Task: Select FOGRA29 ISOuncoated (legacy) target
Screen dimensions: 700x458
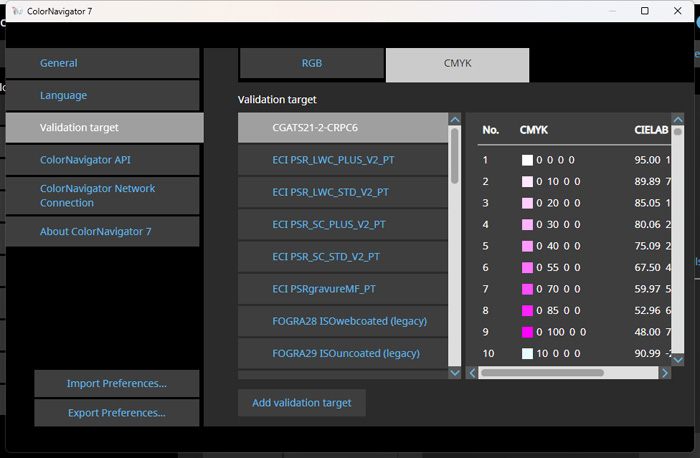Action: tap(343, 353)
